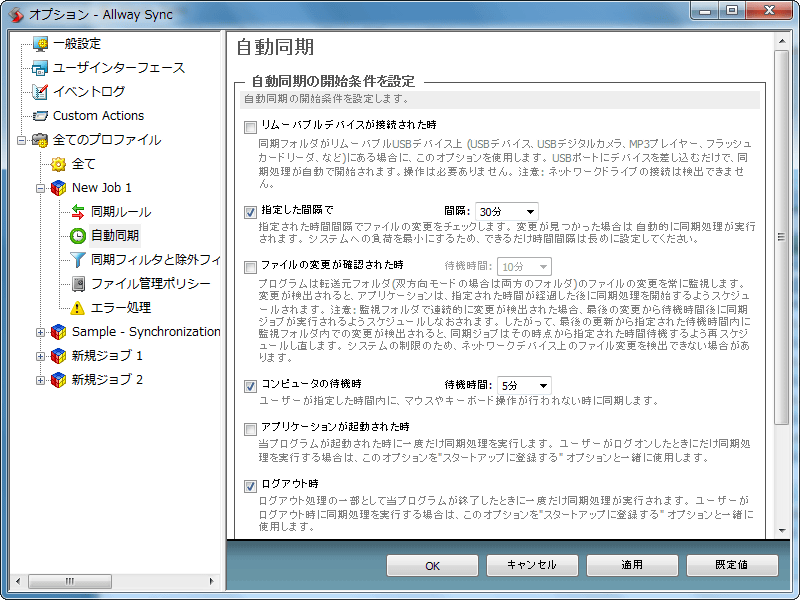This screenshot has height=600, width=800.
Task: Expand the 新規ジョブ 1 tree node
Action: [x=40, y=356]
